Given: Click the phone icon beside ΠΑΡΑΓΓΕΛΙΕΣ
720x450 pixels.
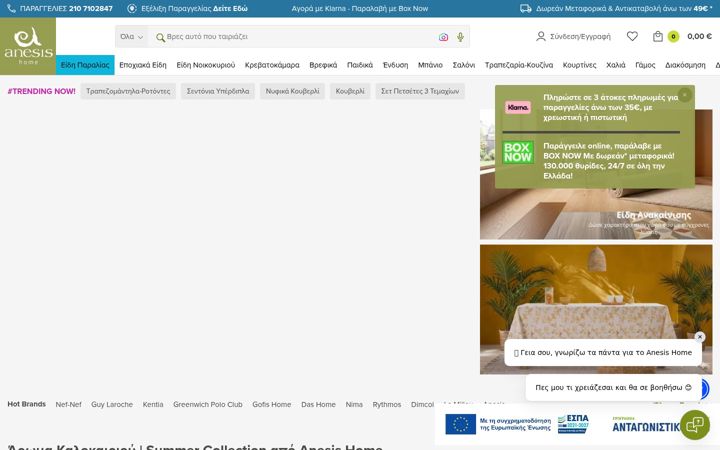Looking at the screenshot, I should click(11, 8).
